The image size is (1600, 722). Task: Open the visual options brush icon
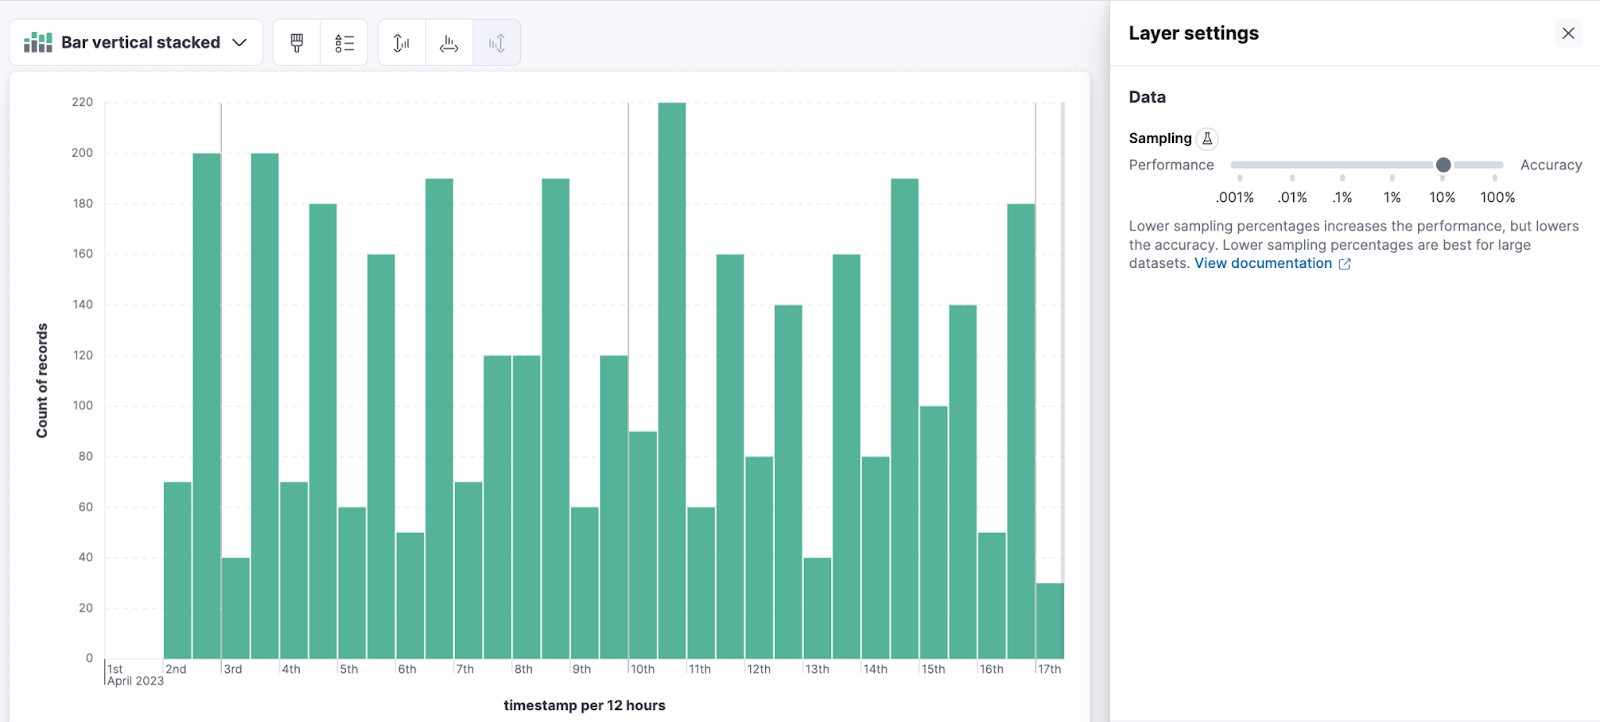[297, 43]
